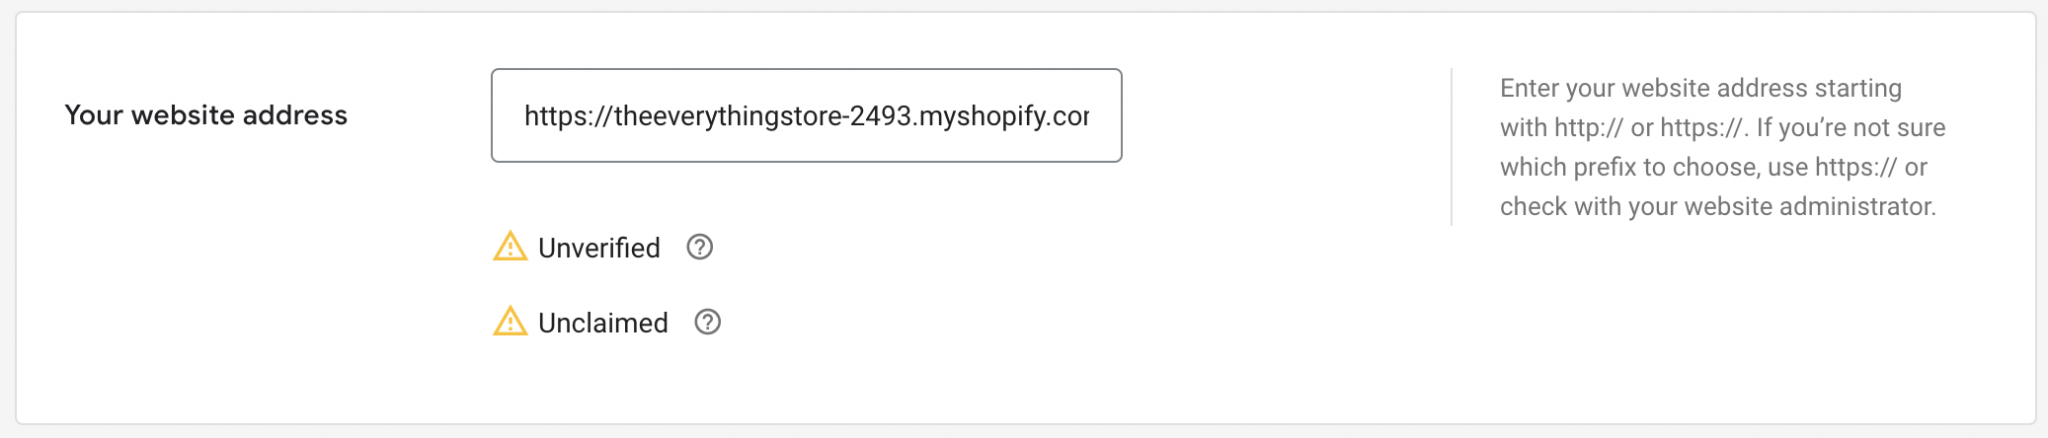Click the "Your website address" label
Image resolution: width=2048 pixels, height=438 pixels.
(206, 115)
